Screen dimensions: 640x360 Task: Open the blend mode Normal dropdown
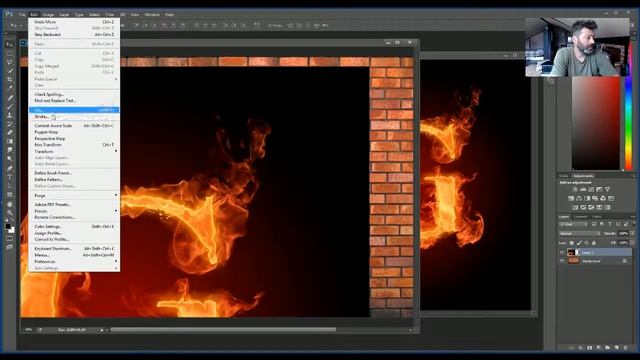(579, 233)
